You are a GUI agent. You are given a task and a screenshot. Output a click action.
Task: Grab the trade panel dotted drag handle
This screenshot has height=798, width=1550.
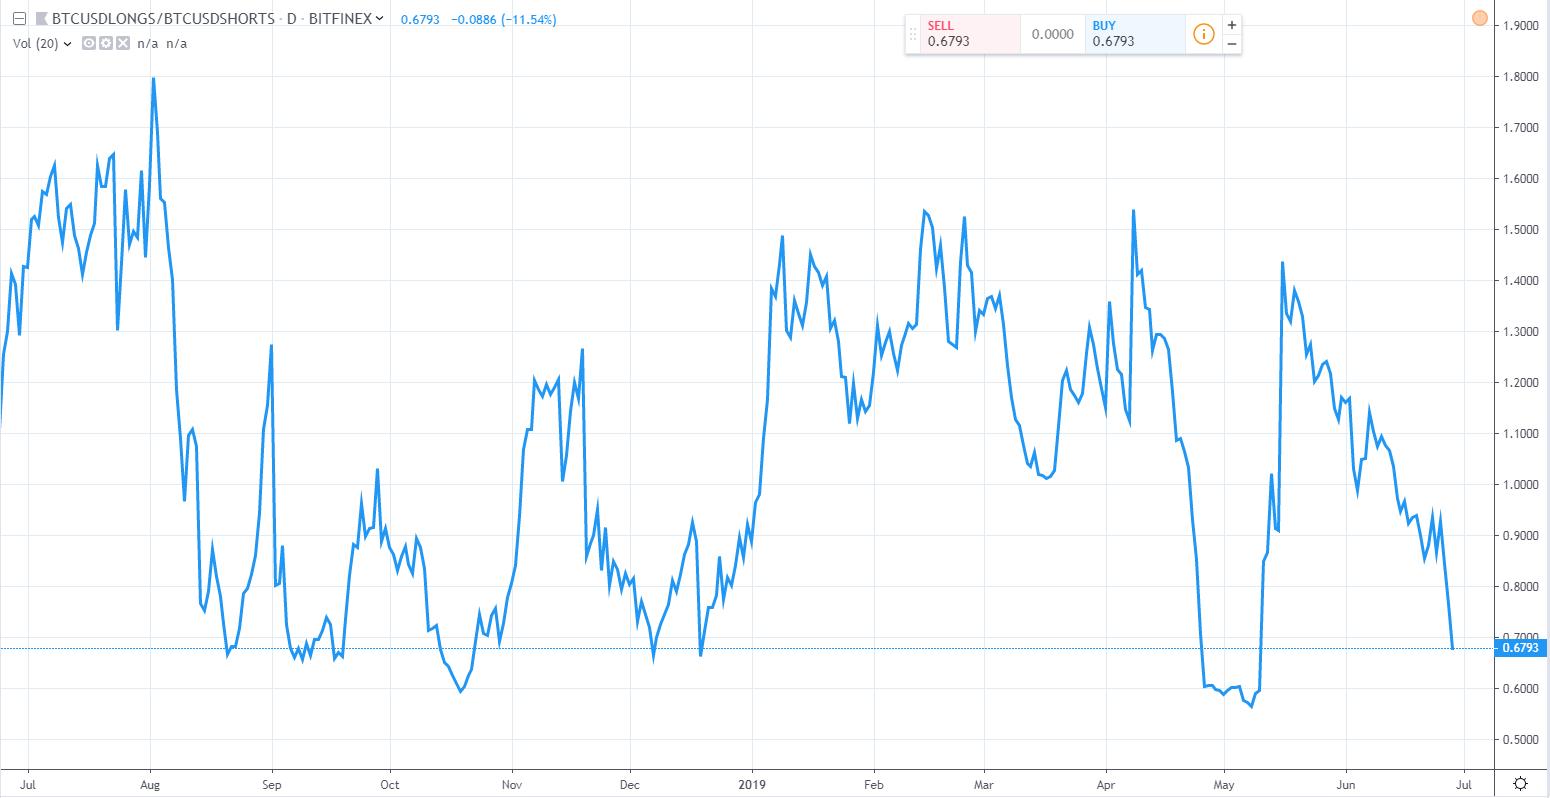point(913,34)
